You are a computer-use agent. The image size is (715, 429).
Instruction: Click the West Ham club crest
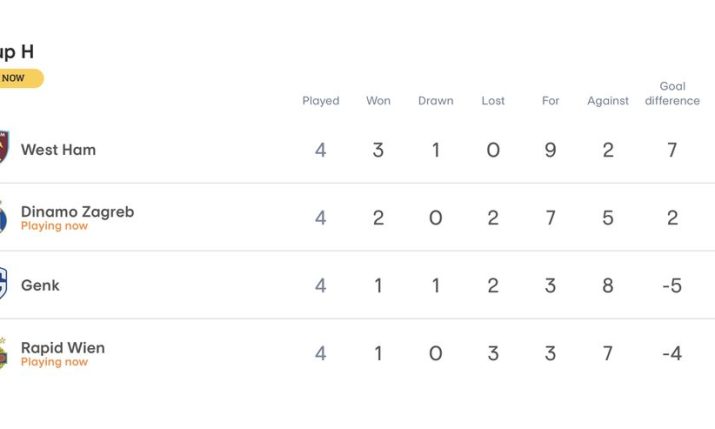(3, 148)
